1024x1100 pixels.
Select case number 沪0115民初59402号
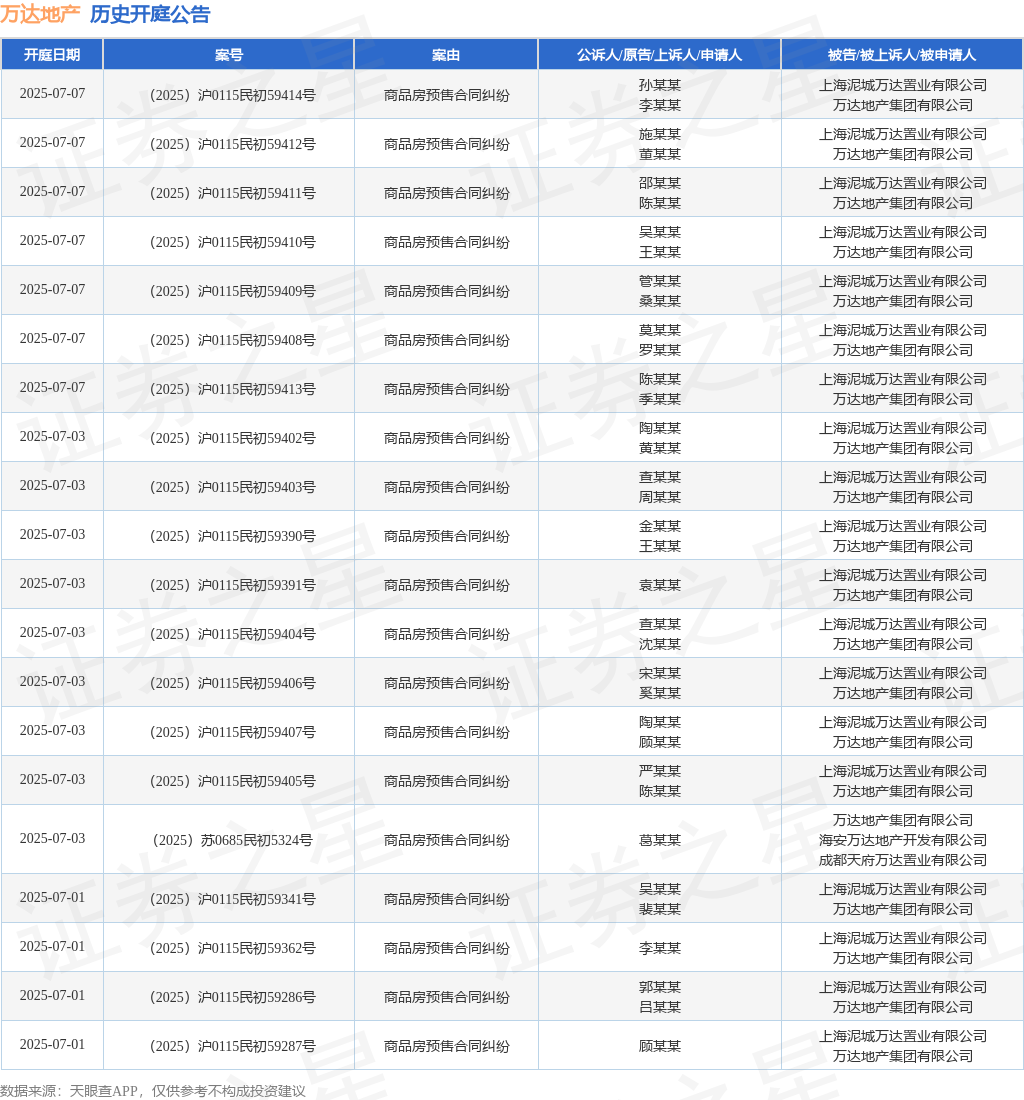click(x=232, y=438)
